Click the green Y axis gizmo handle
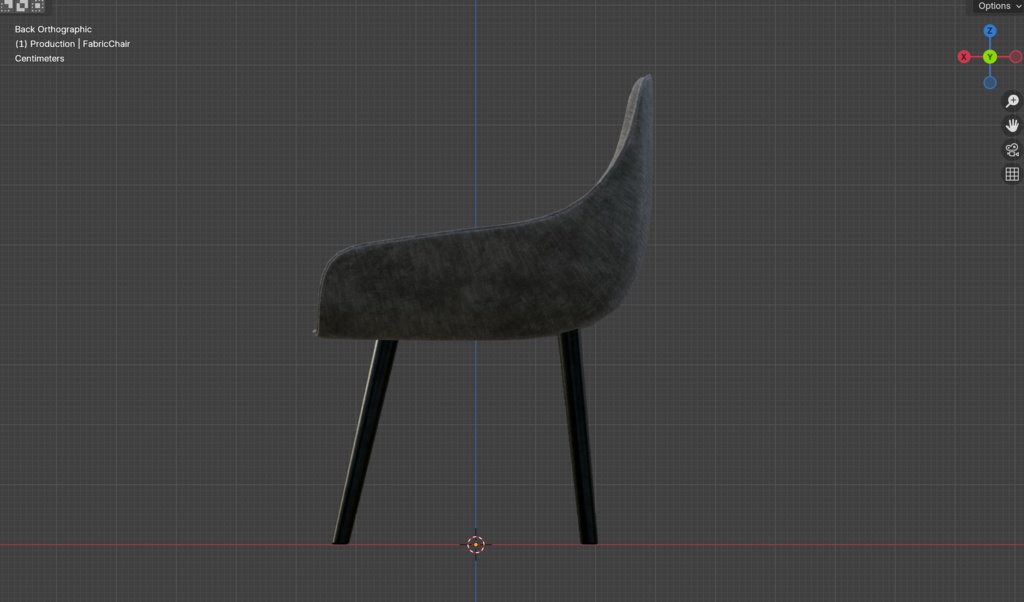The width and height of the screenshot is (1024, 602). [989, 57]
